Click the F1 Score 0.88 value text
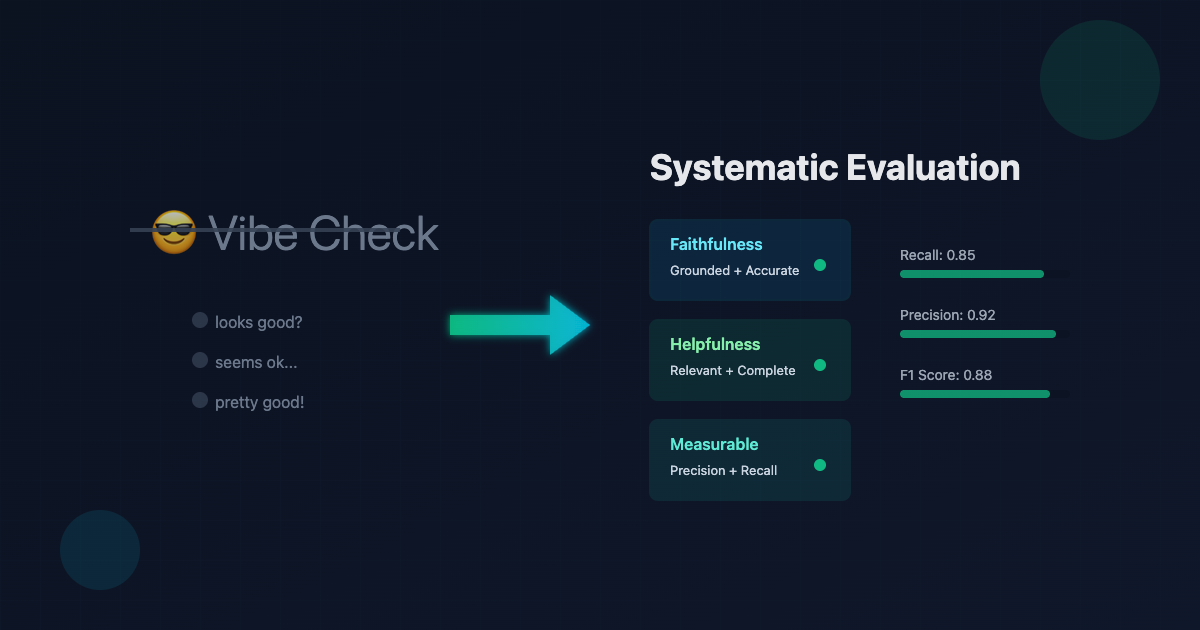 945,375
